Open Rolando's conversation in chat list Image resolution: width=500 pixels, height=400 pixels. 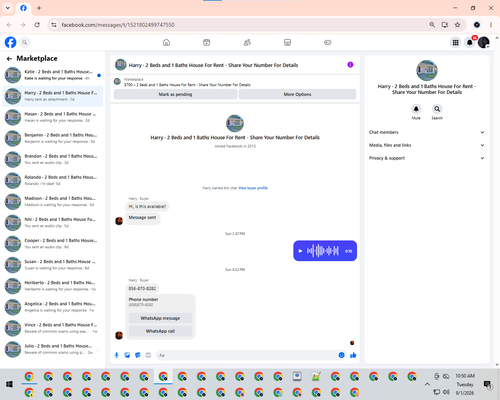pyautogui.click(x=53, y=180)
